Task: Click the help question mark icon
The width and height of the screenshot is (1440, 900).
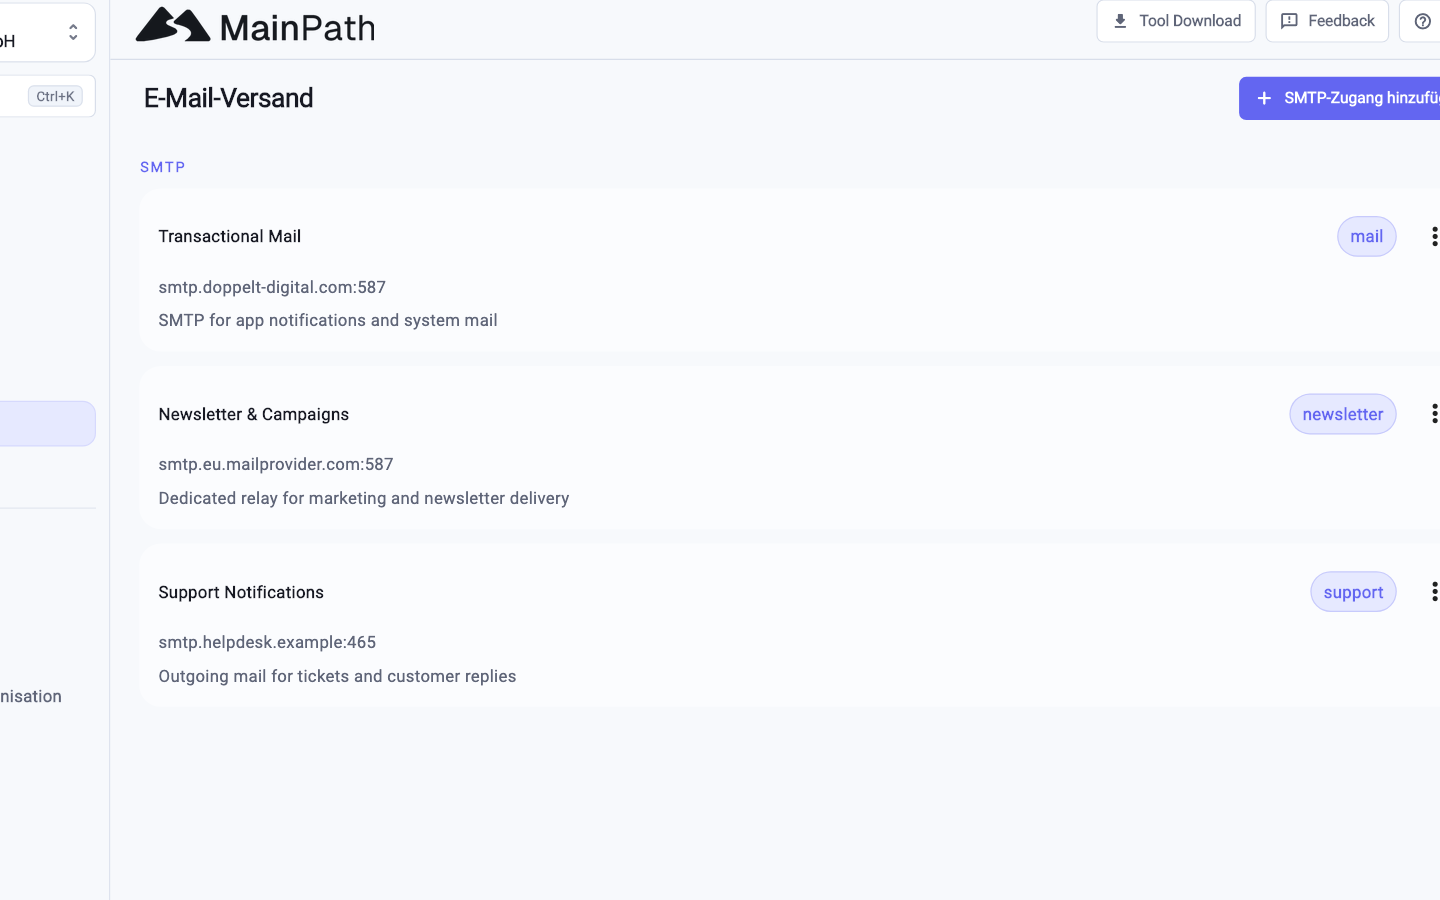Action: (x=1422, y=21)
